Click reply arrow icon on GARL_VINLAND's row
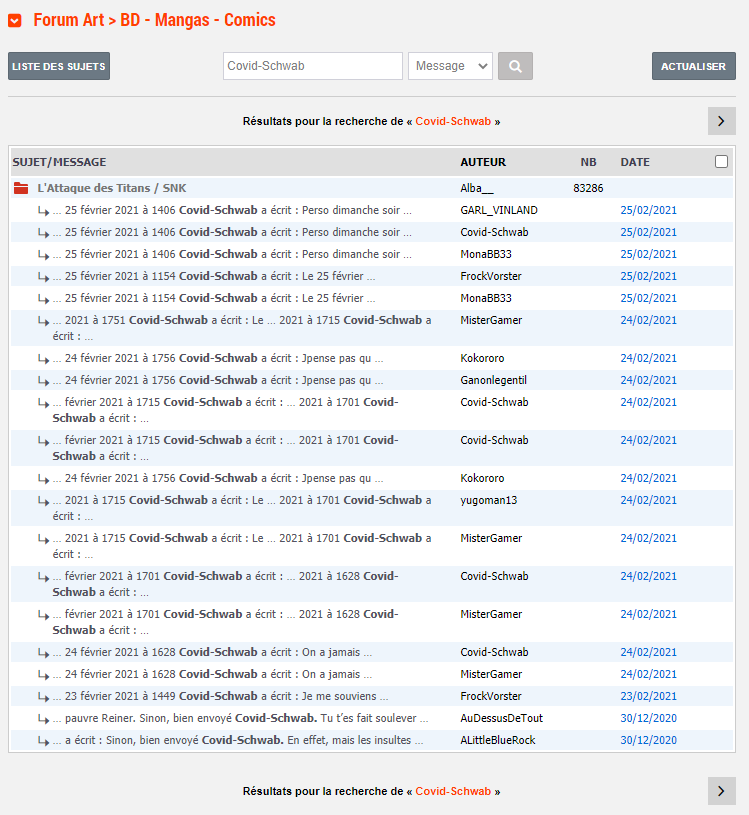This screenshot has height=815, width=749. [43, 211]
